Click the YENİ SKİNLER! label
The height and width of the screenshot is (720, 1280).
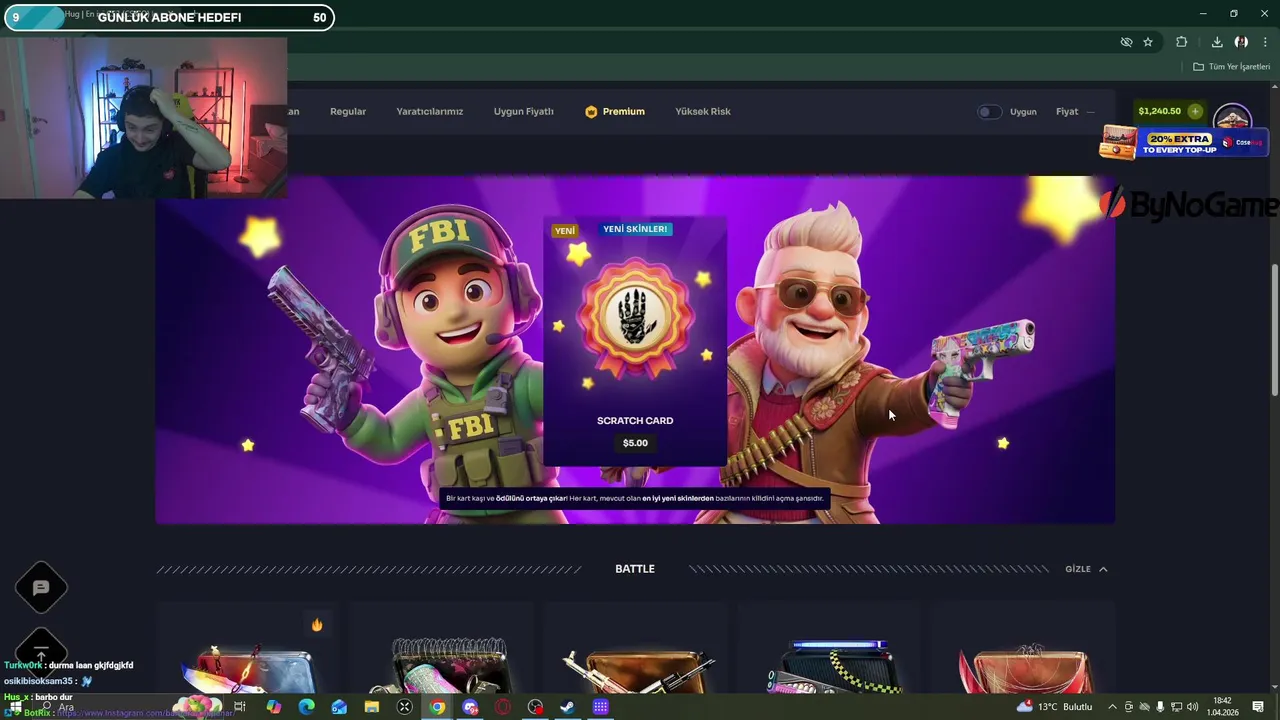(635, 229)
